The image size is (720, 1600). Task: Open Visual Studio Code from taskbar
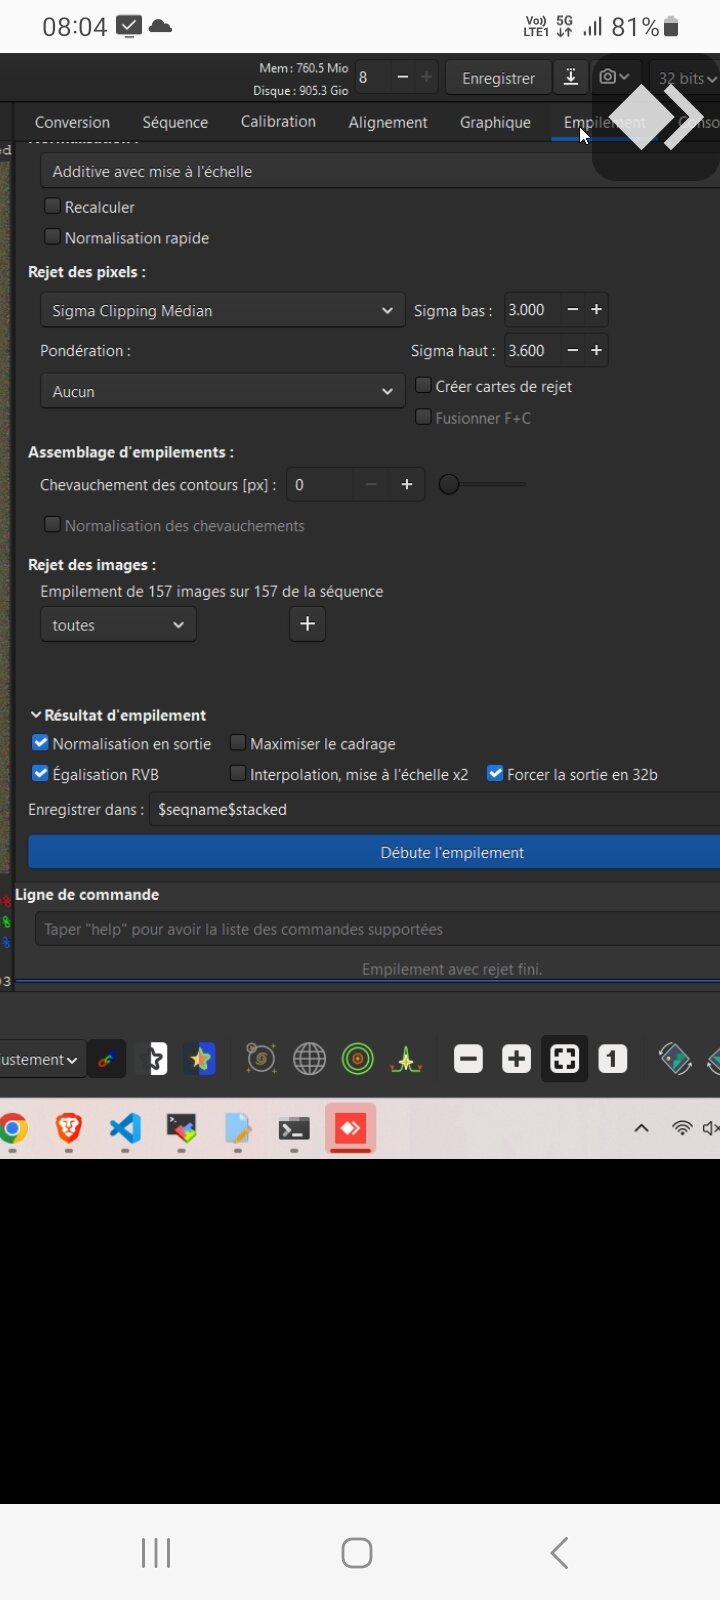(125, 1129)
